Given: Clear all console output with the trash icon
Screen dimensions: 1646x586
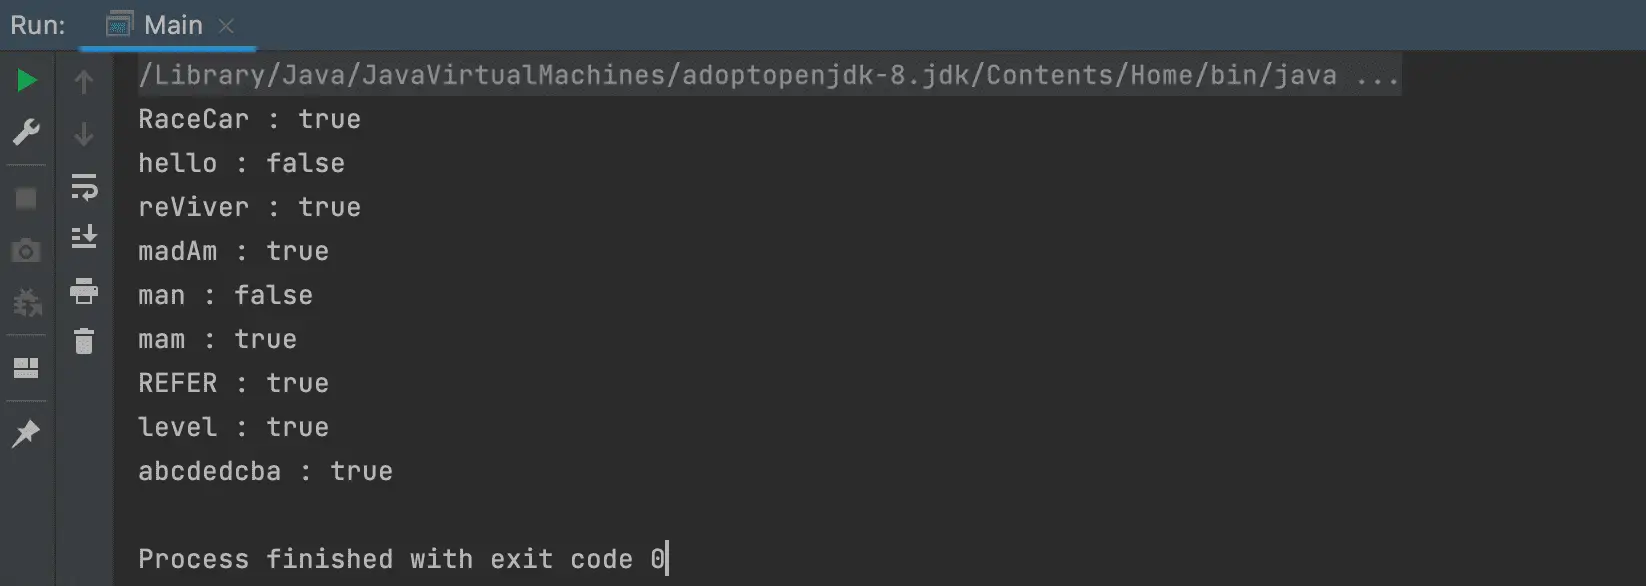Looking at the screenshot, I should click(84, 341).
